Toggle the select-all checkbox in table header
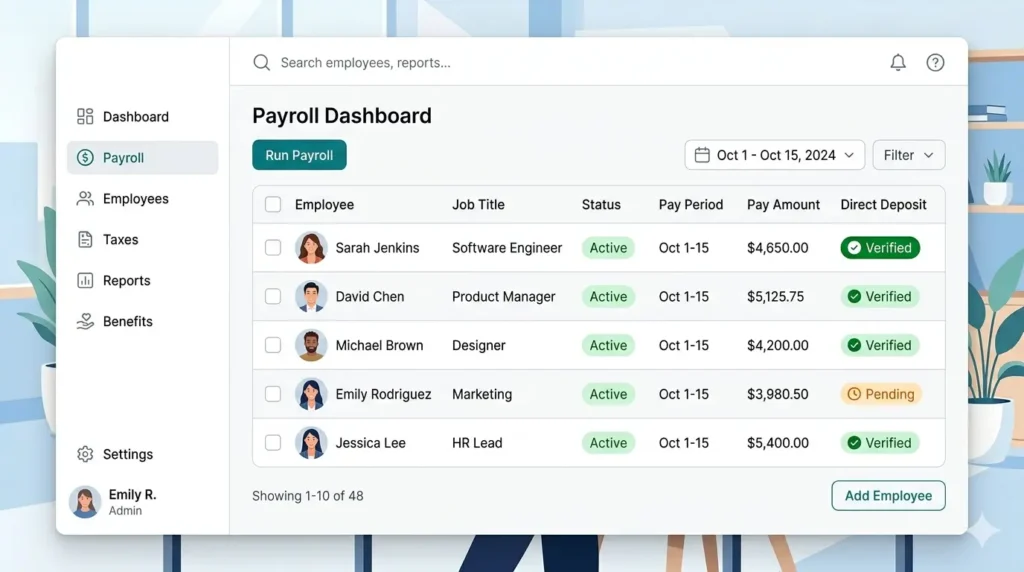 tap(273, 204)
